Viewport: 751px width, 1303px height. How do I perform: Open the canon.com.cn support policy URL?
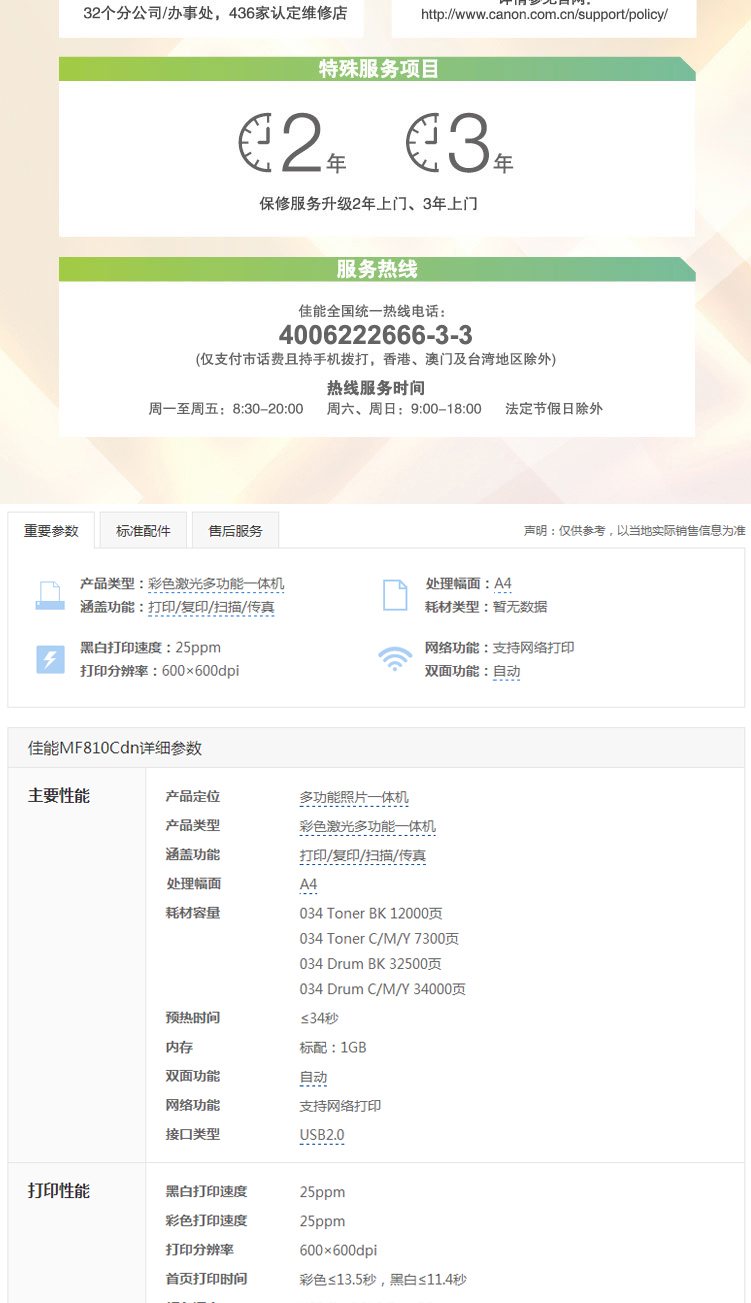[544, 15]
